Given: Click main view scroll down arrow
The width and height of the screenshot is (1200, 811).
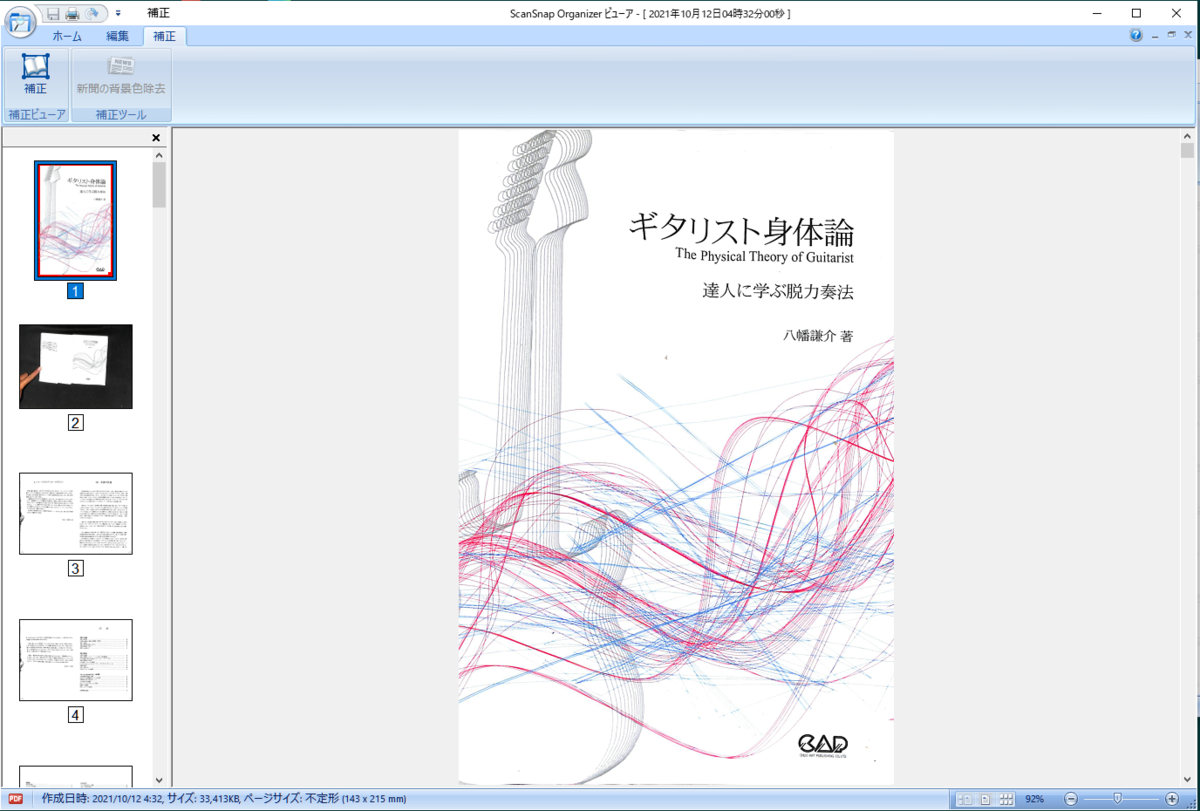Looking at the screenshot, I should point(1187,779).
